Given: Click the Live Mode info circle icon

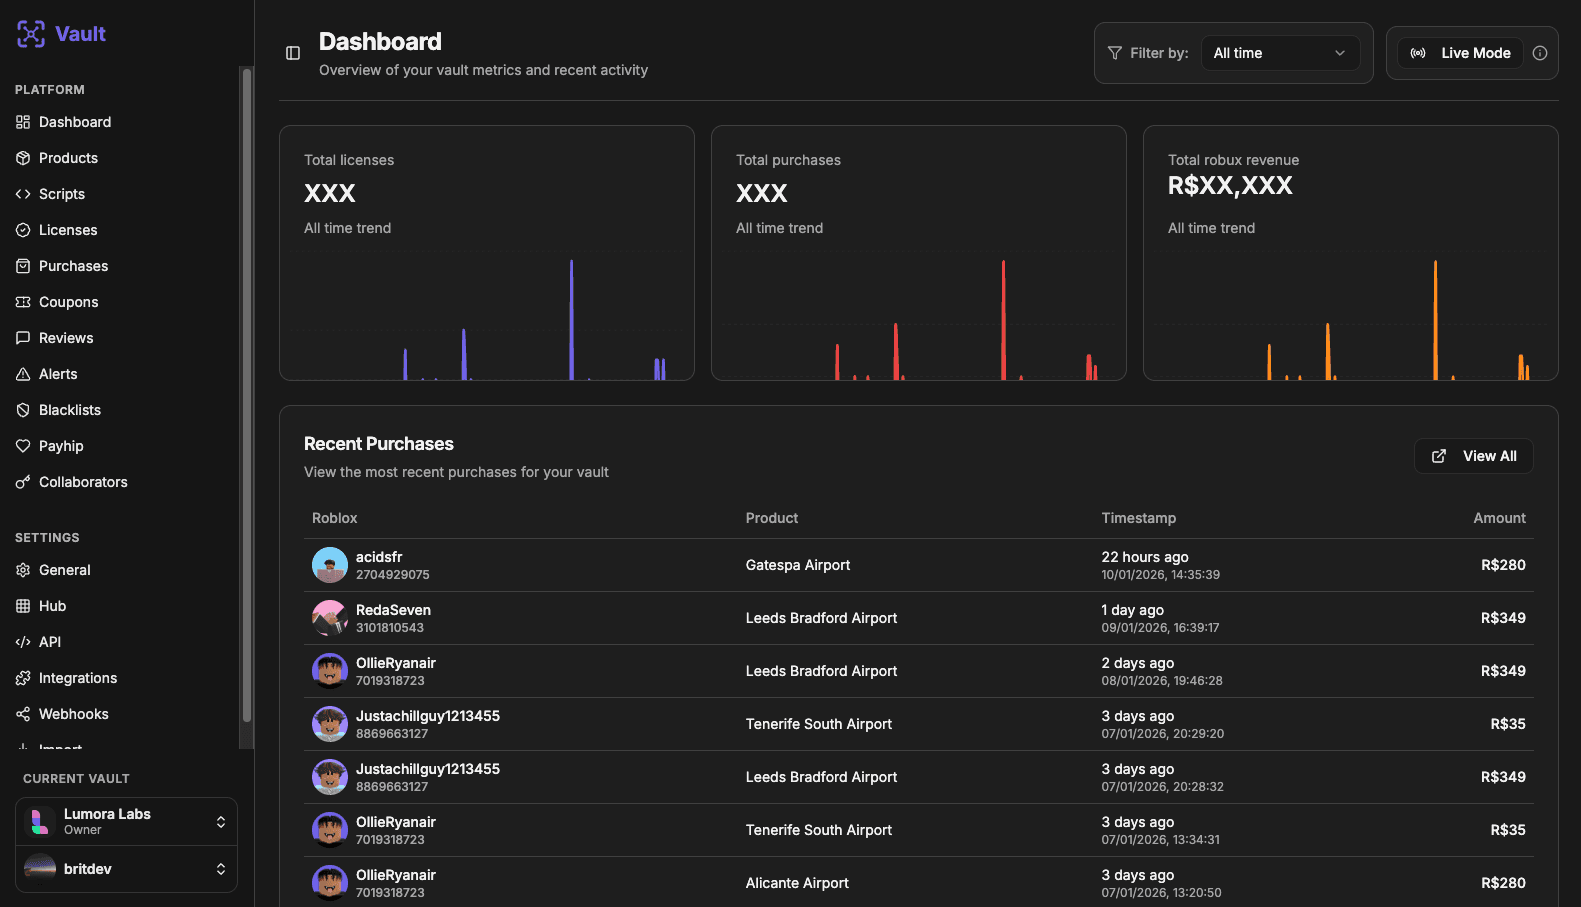Looking at the screenshot, I should click(1540, 53).
